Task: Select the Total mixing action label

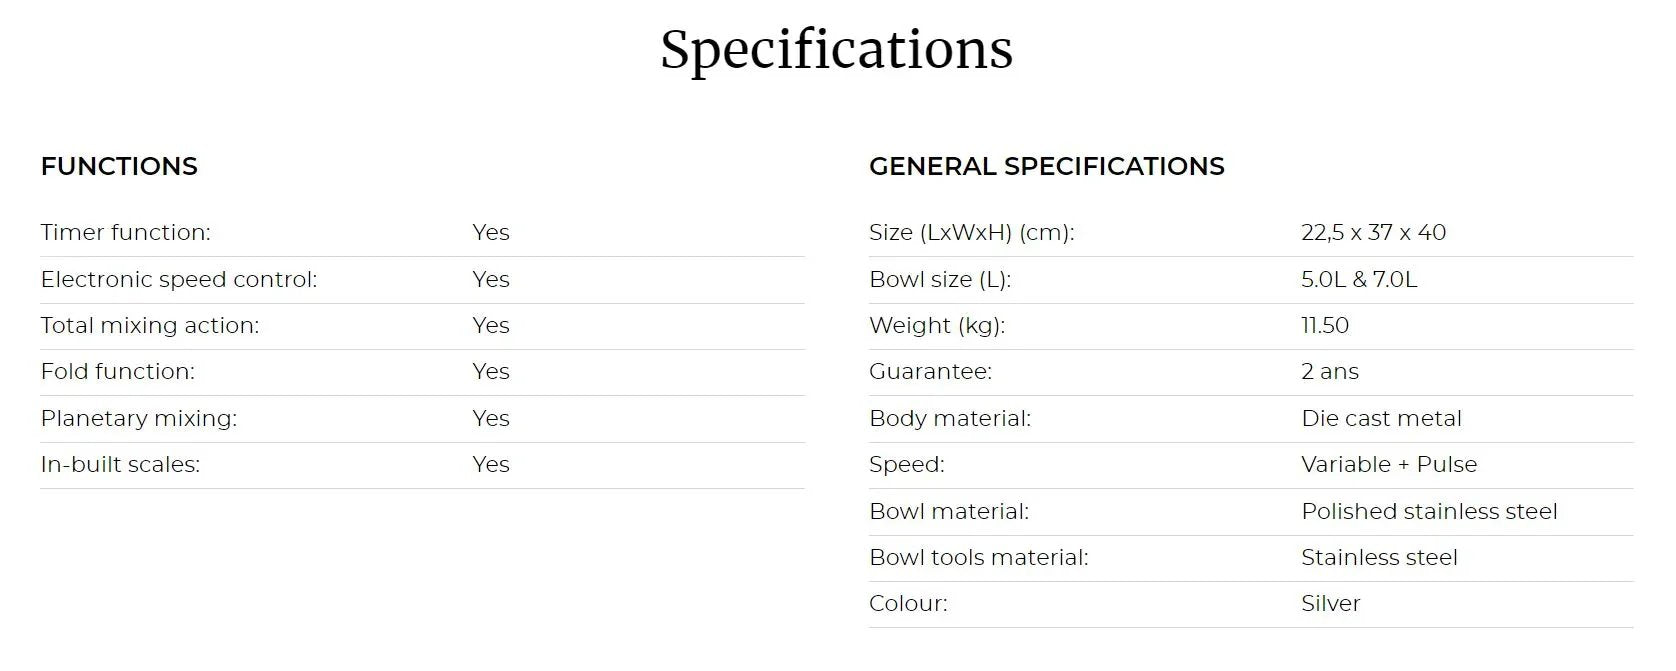Action: pyautogui.click(x=149, y=326)
